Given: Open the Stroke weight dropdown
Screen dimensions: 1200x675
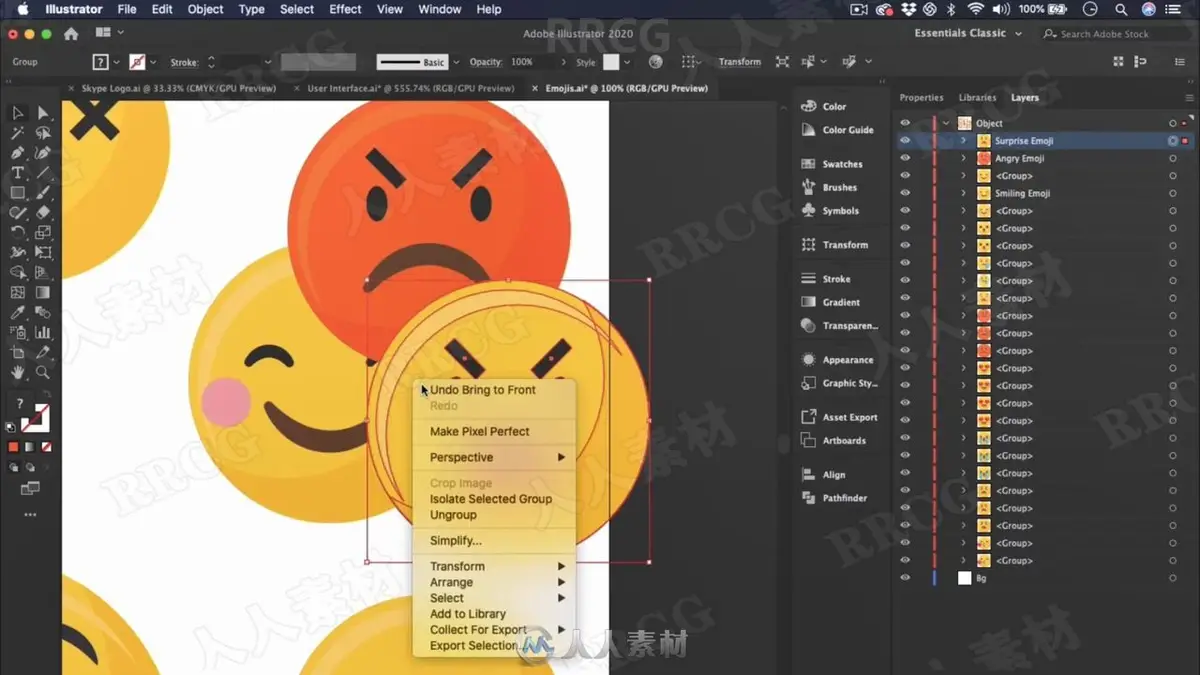Looking at the screenshot, I should [x=267, y=62].
